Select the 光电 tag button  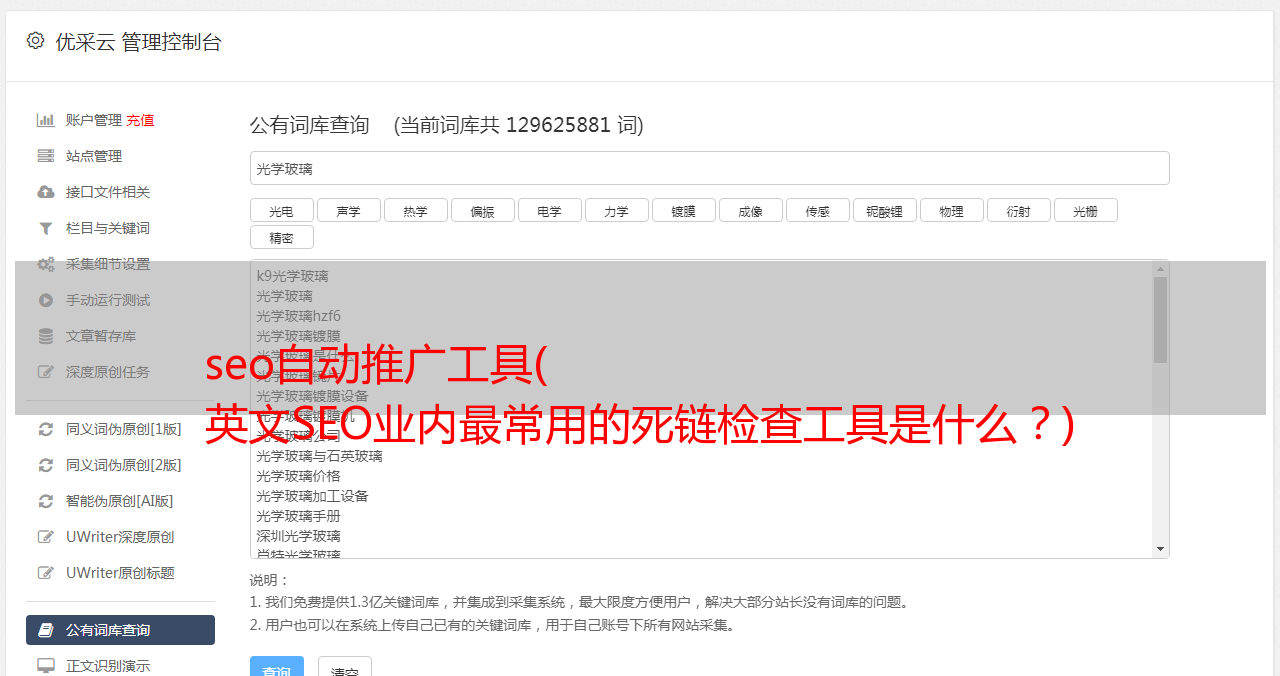tap(281, 210)
